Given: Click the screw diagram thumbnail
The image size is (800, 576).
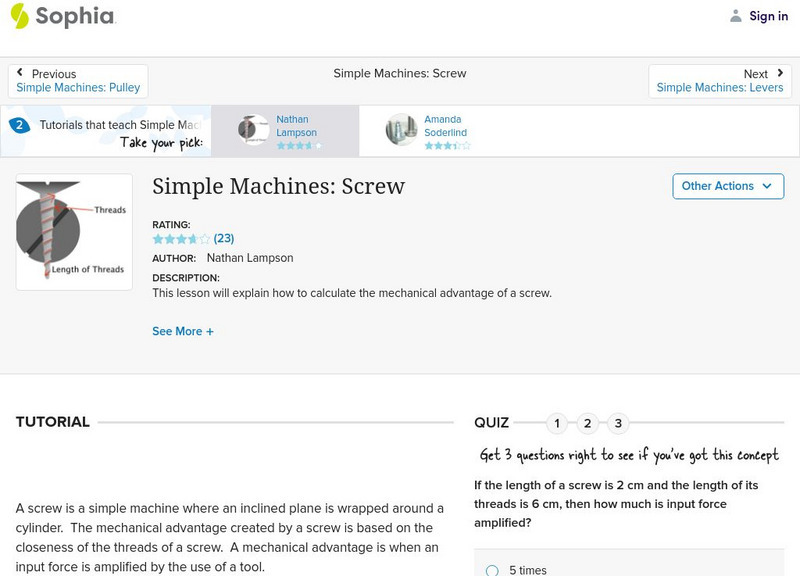Looking at the screenshot, I should (x=72, y=230).
